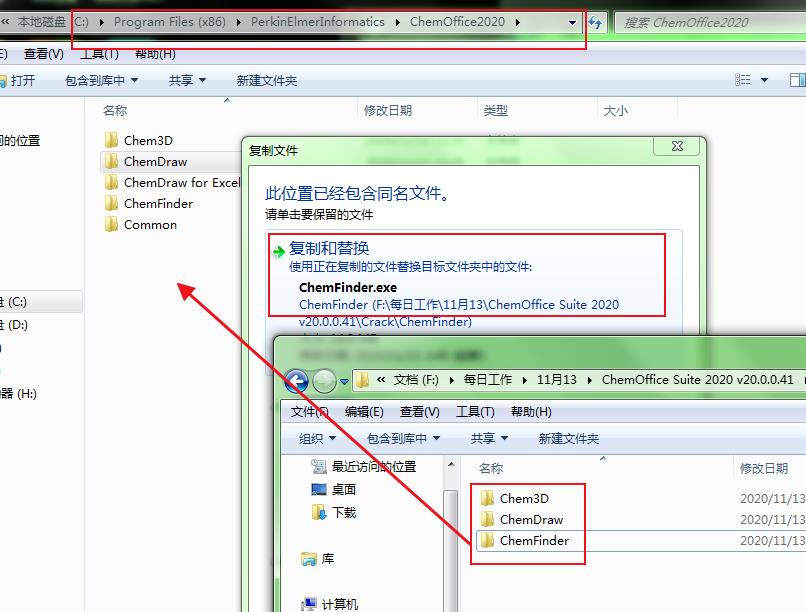Click the refresh icon next to address bar
Viewport: 806px width, 612px height.
595,23
